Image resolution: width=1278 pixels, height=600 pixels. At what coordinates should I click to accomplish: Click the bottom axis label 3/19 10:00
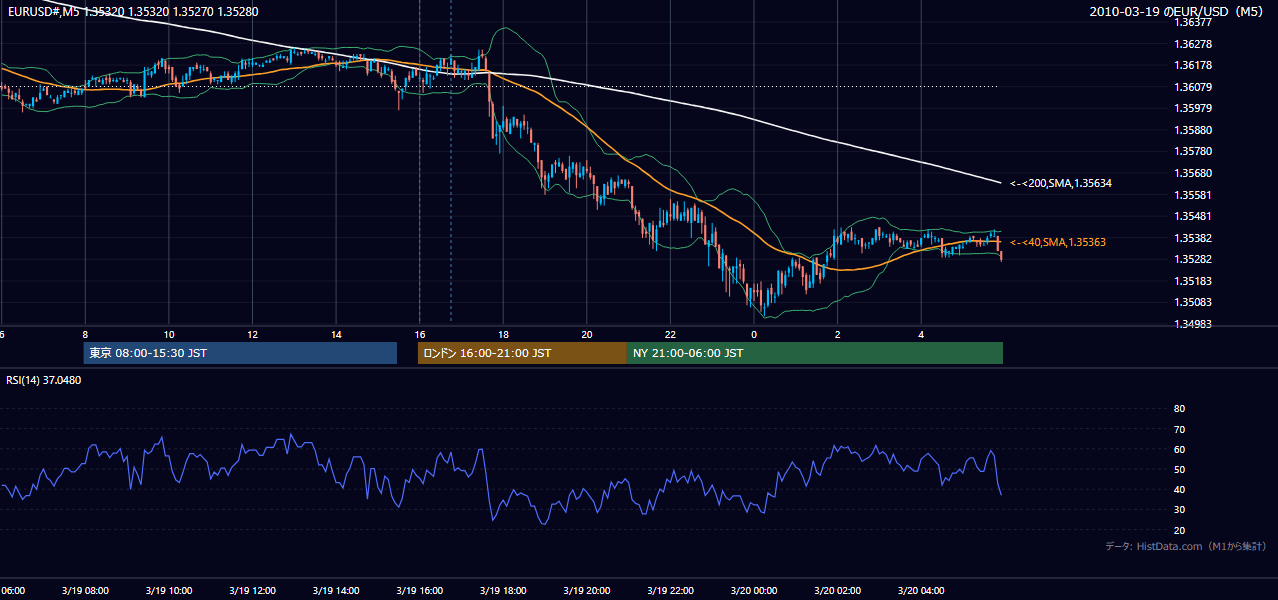[x=168, y=591]
